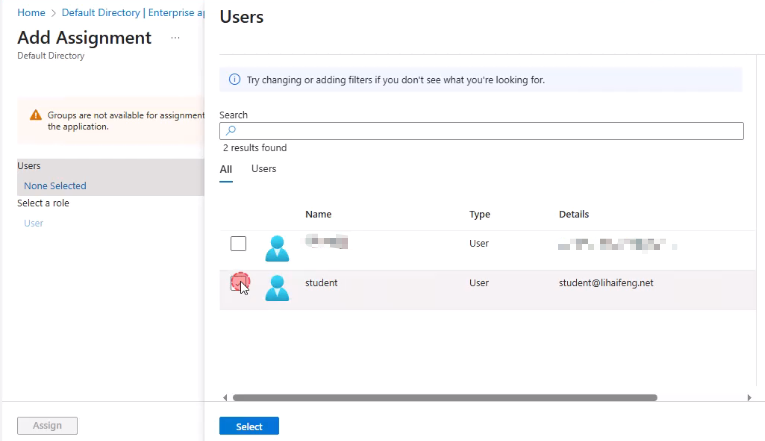Open the ellipsis menu next to Add Assignment
Image resolution: width=765 pixels, height=441 pixels.
pos(175,38)
